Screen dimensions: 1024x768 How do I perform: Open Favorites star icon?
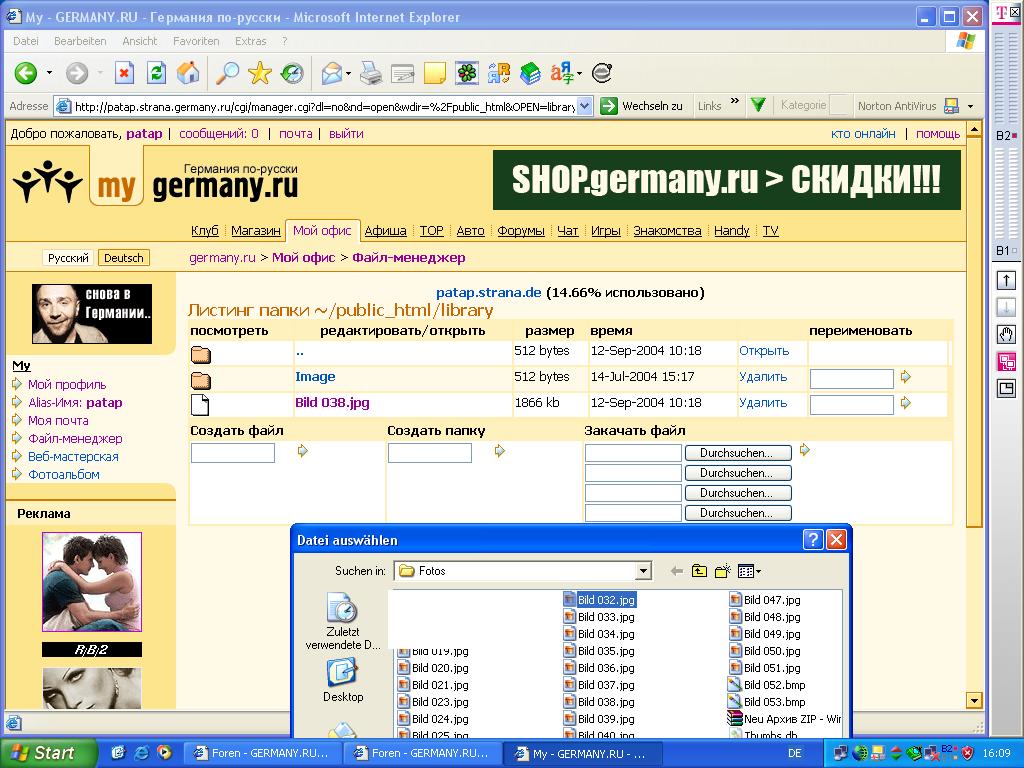point(259,73)
